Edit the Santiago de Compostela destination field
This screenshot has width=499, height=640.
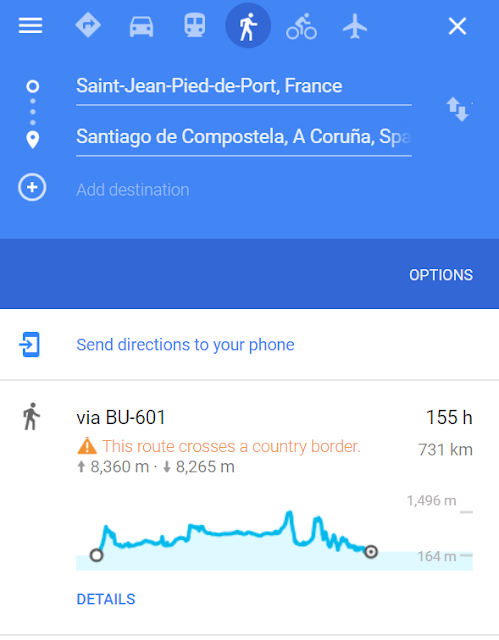pos(244,138)
